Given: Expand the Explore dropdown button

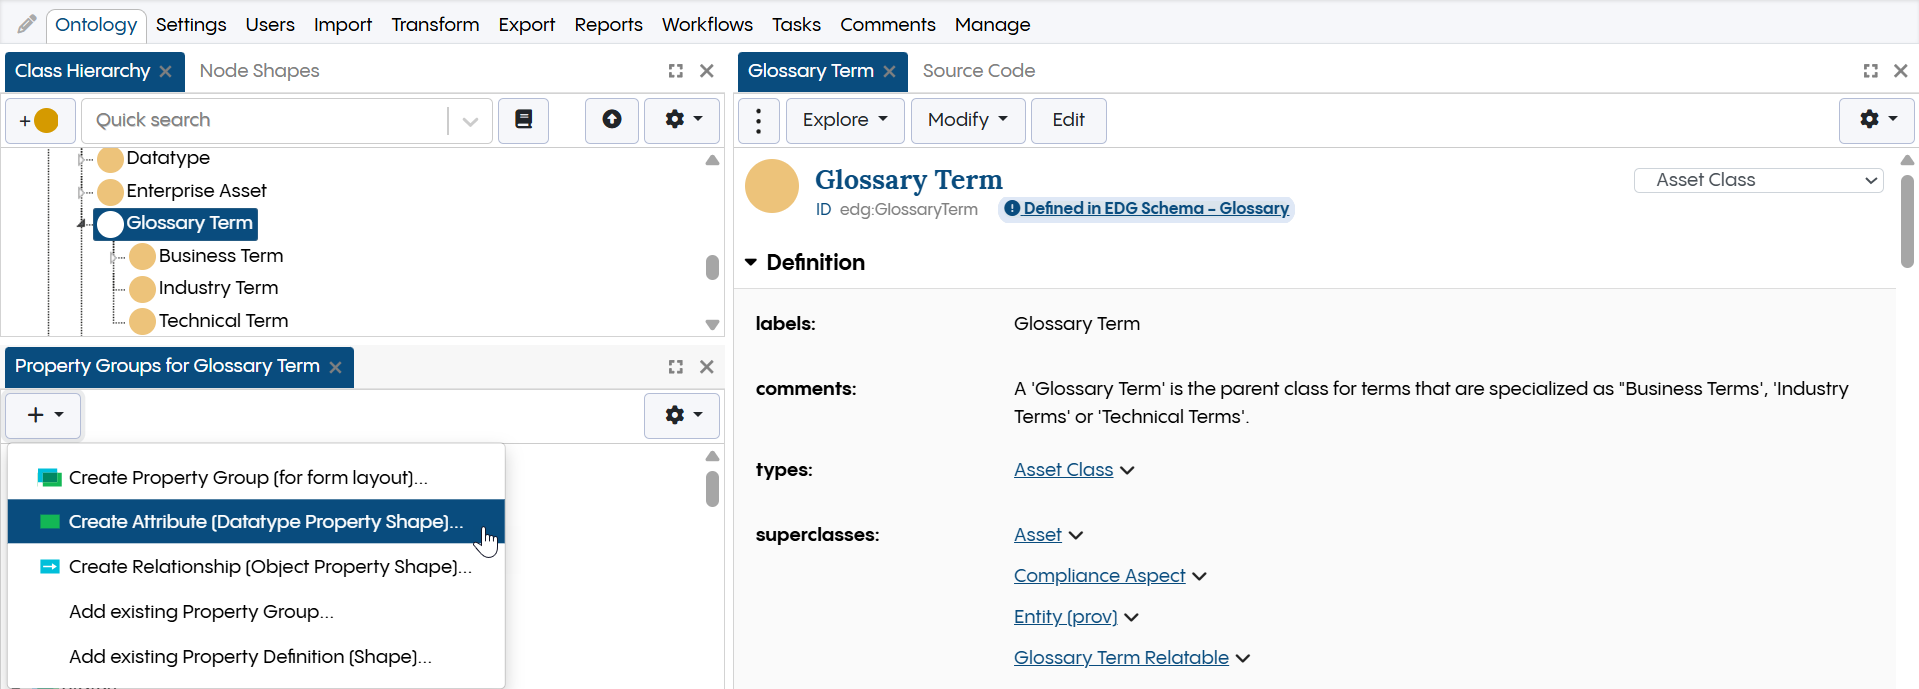Looking at the screenshot, I should point(845,120).
